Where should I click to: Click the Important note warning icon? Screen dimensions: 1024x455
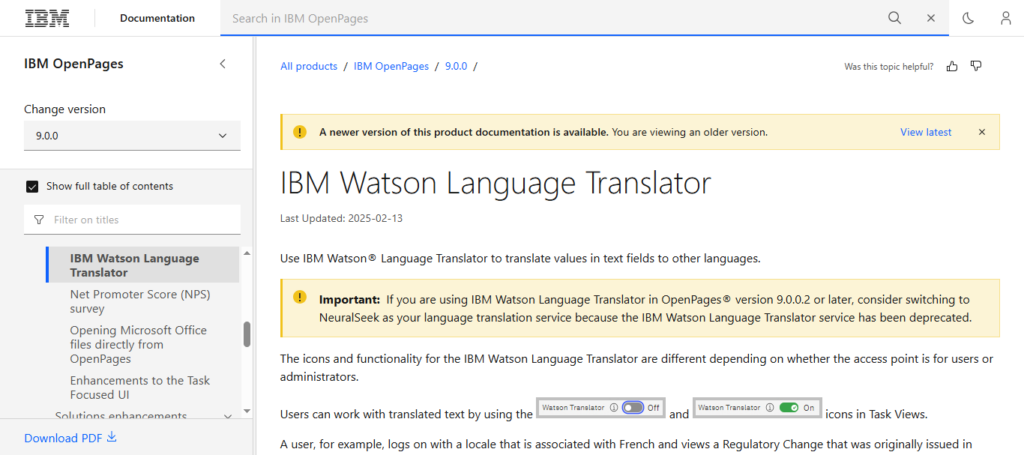pos(299,297)
